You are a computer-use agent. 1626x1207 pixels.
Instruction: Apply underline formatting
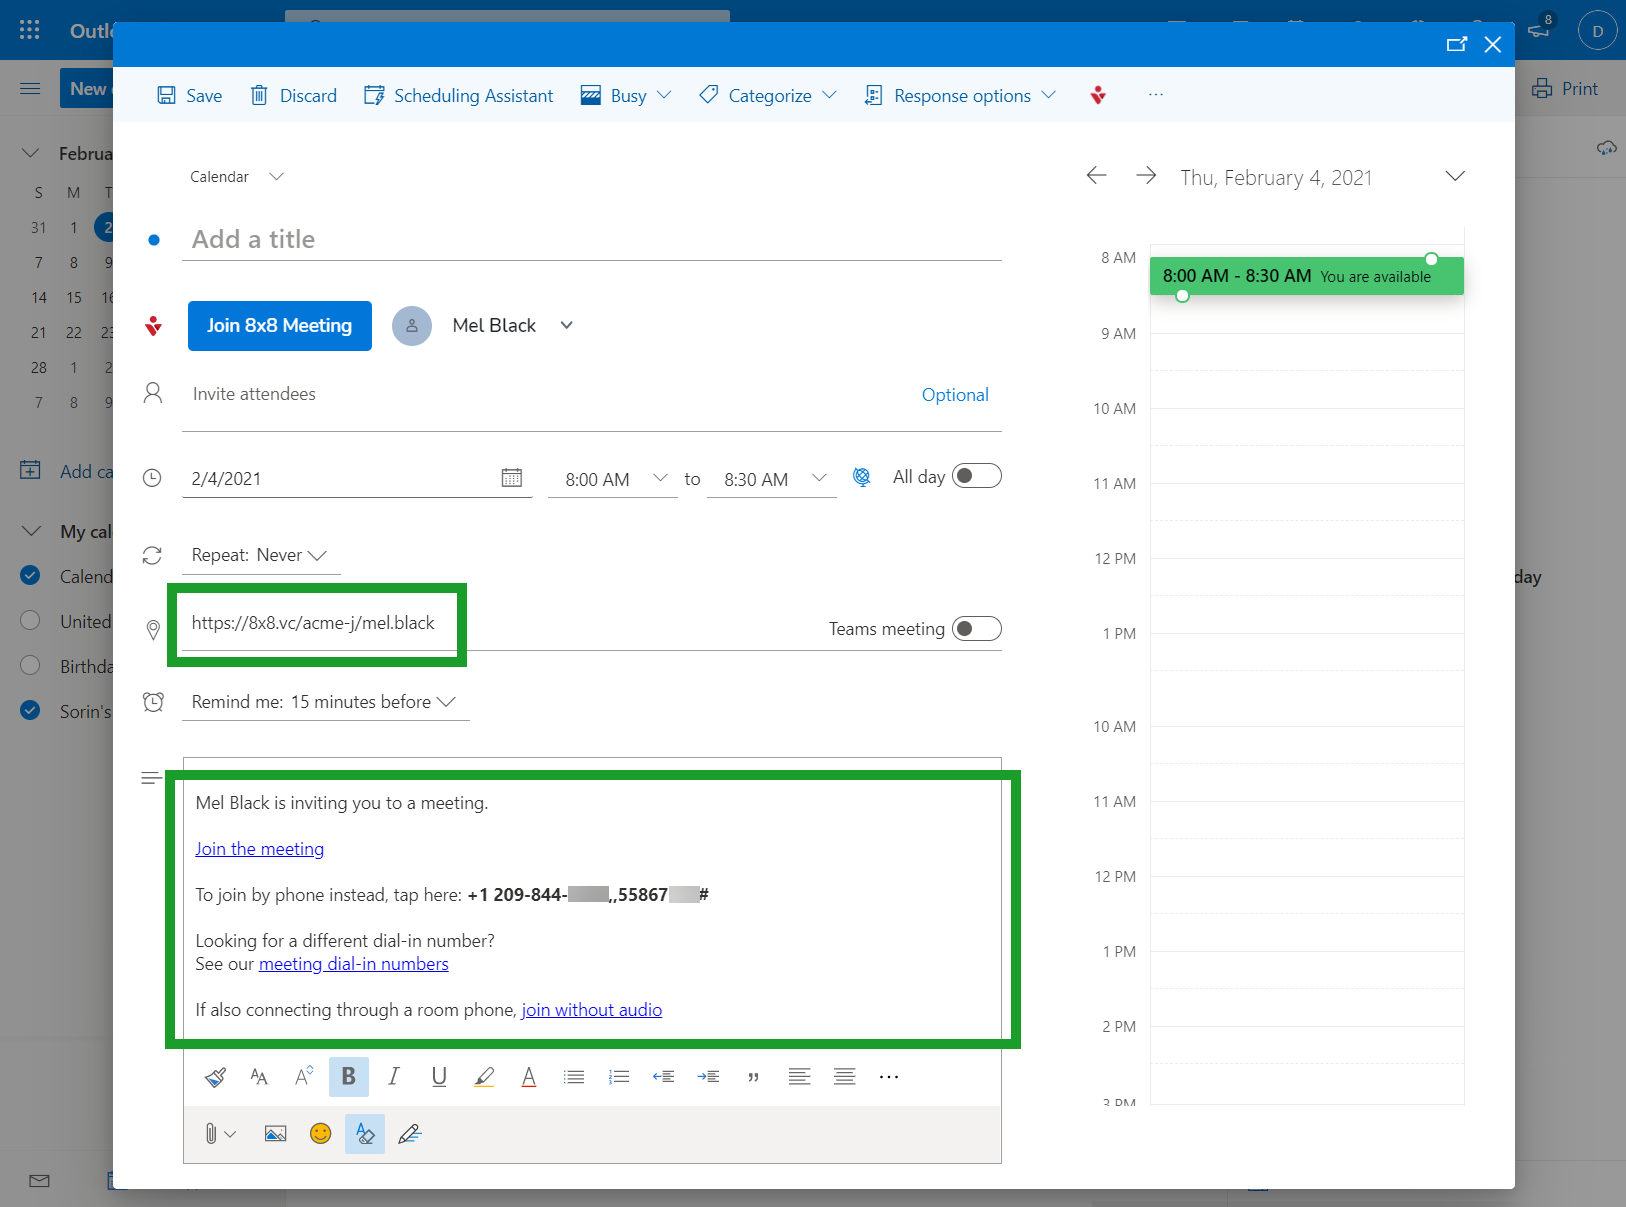tap(439, 1077)
